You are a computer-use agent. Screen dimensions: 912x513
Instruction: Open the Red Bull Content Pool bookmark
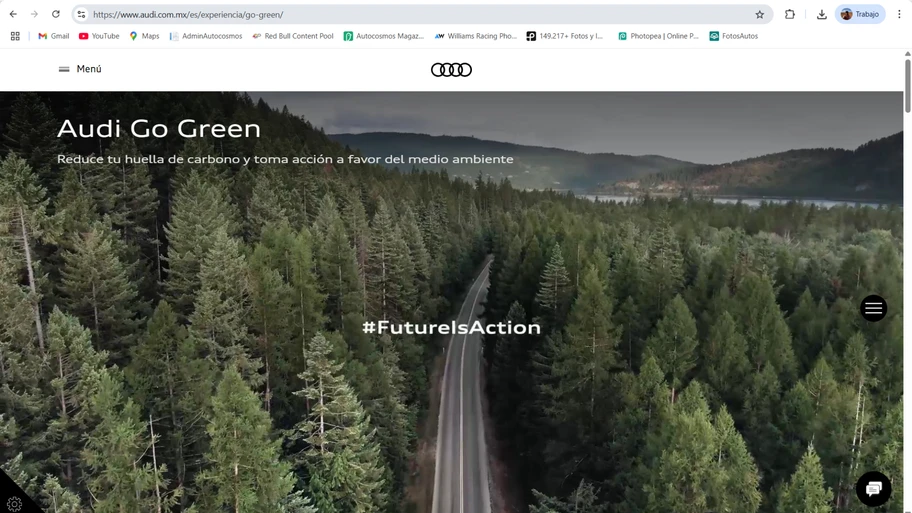point(293,36)
